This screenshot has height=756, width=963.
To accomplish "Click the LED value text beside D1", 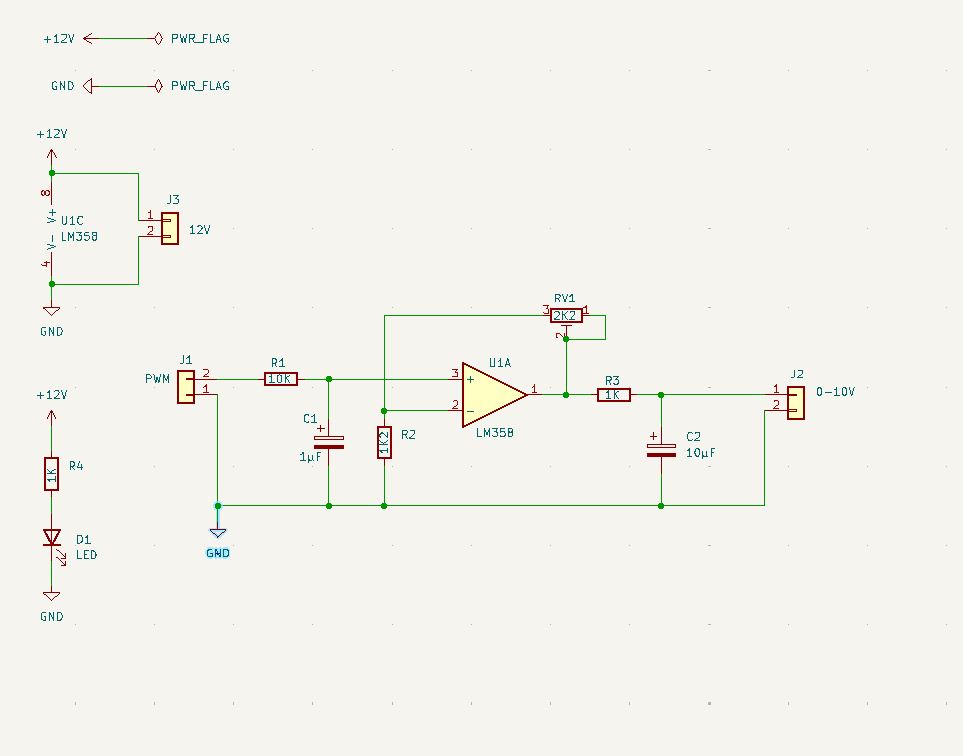I will (87, 555).
